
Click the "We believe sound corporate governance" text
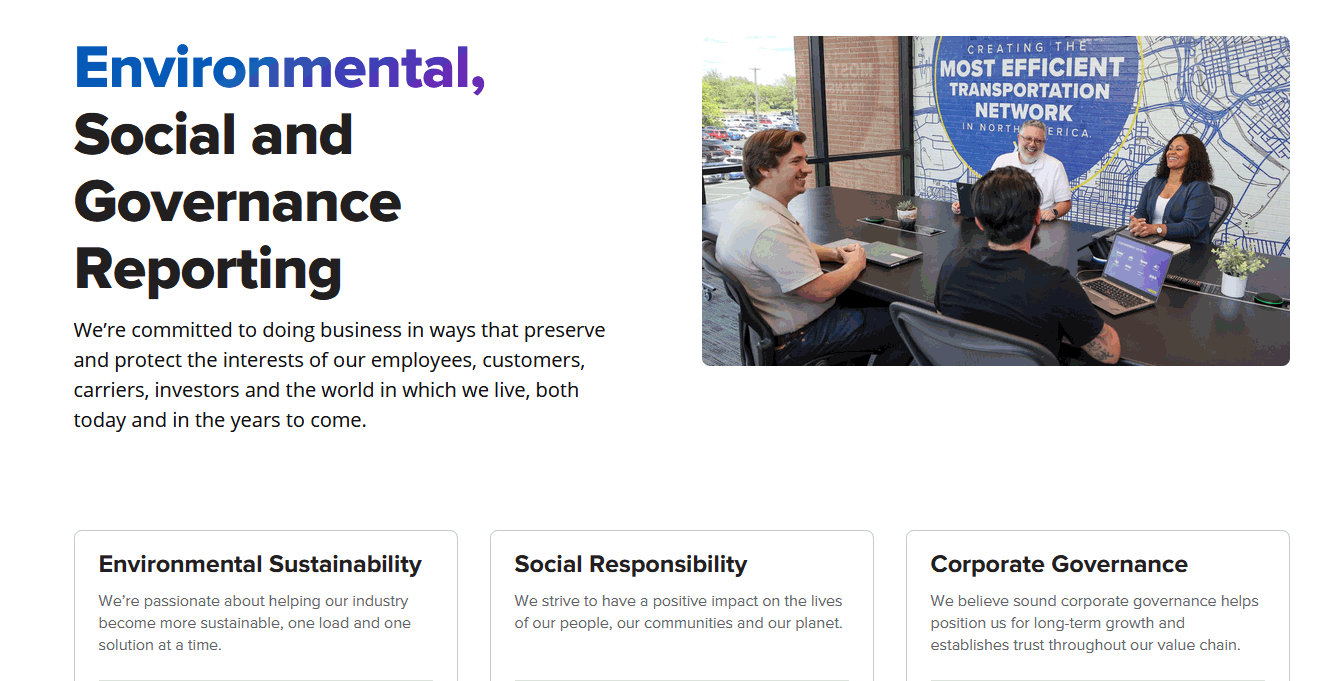coord(1094,623)
